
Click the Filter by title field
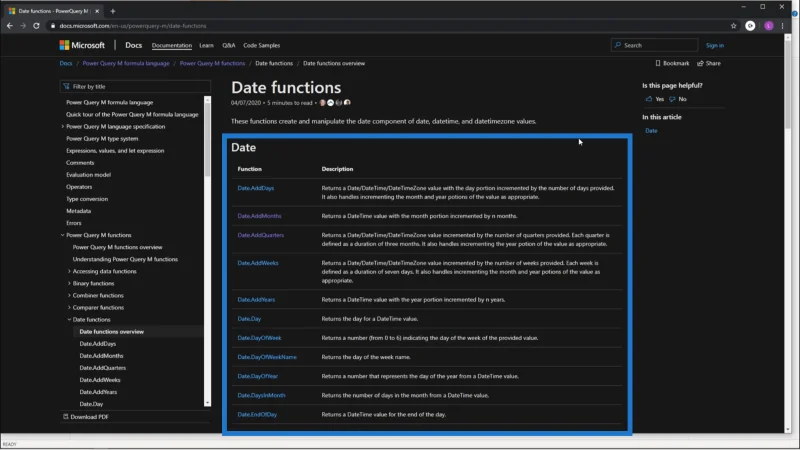tap(135, 86)
